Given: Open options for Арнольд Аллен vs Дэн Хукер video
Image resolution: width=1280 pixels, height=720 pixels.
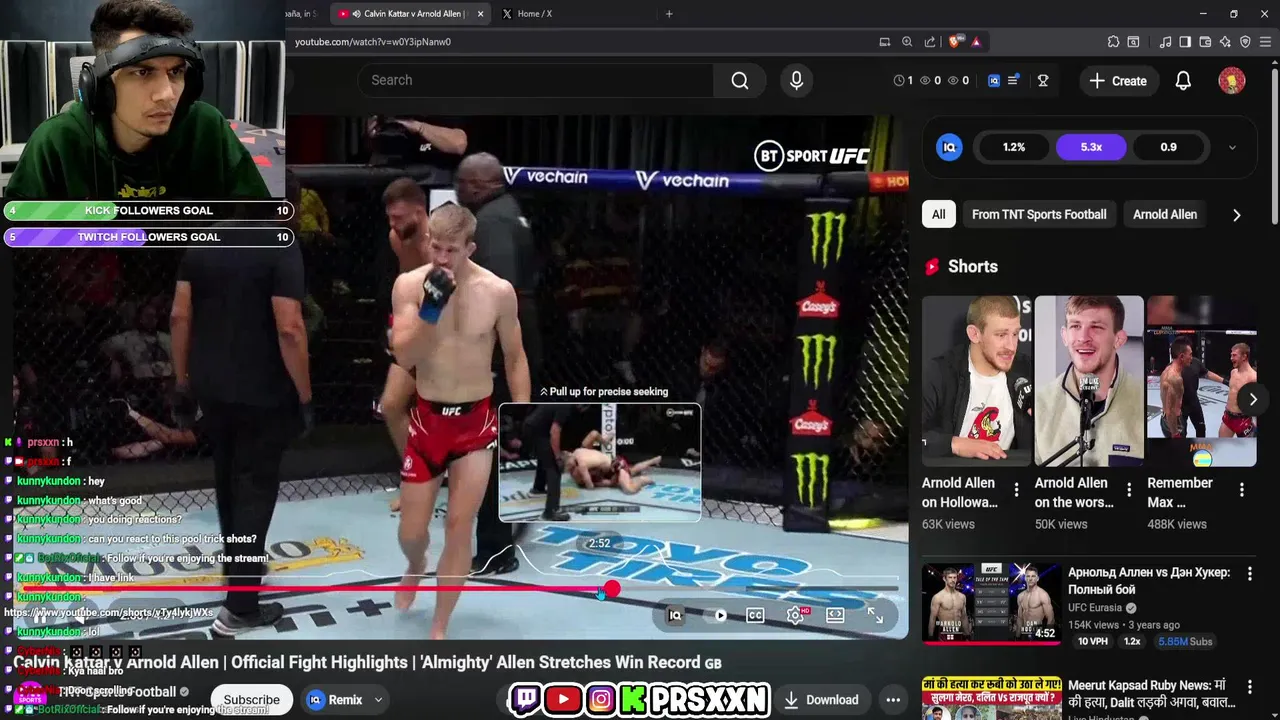Looking at the screenshot, I should 1250,573.
